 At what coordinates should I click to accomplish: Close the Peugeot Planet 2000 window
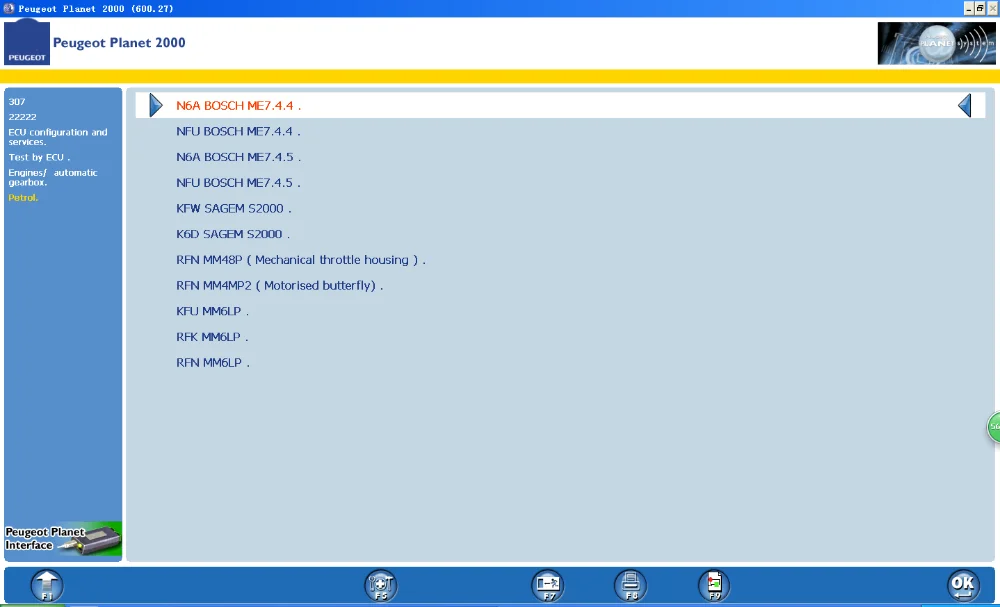[992, 8]
